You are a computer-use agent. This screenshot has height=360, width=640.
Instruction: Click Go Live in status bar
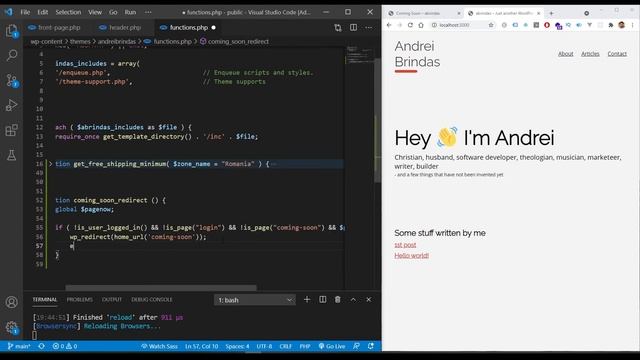point(331,346)
